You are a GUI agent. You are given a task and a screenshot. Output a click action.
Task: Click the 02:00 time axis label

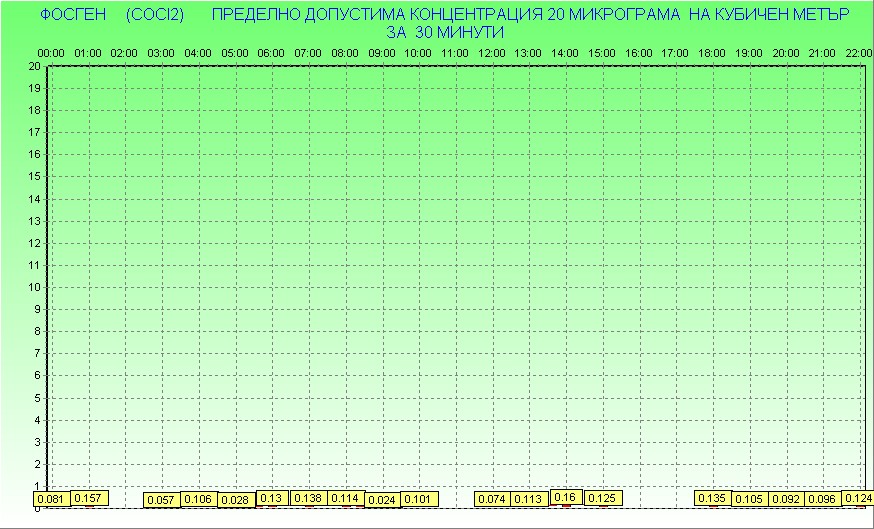pyautogui.click(x=124, y=54)
